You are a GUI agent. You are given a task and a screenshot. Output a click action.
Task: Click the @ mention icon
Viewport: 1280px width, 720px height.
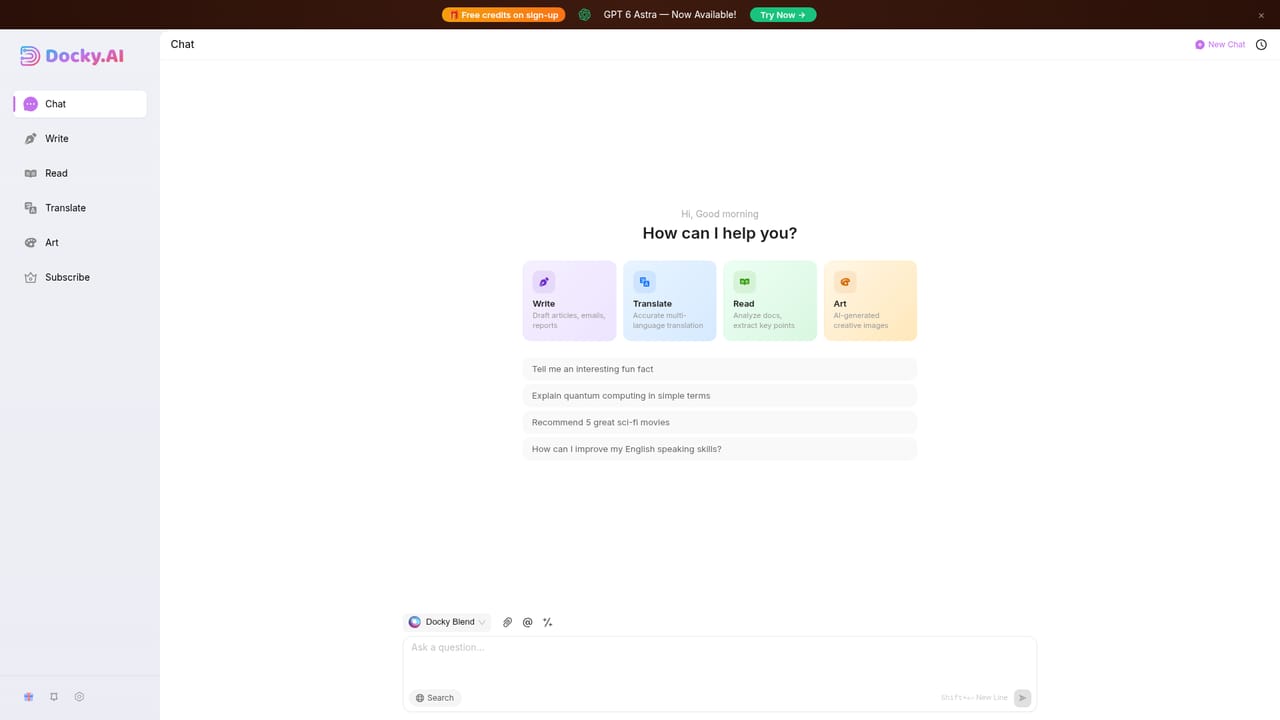(x=527, y=622)
